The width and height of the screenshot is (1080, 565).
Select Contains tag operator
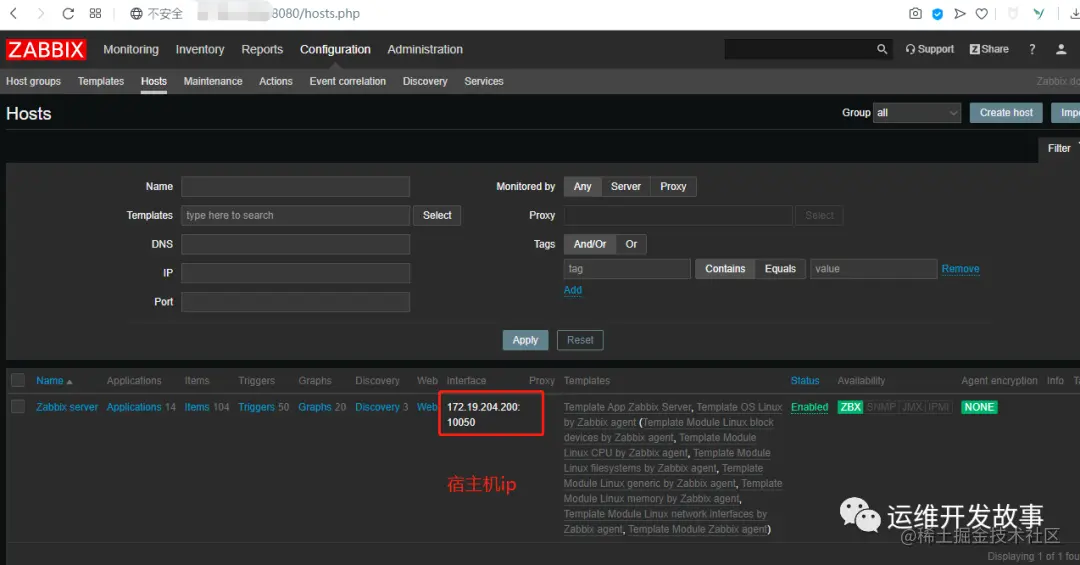[x=725, y=269]
